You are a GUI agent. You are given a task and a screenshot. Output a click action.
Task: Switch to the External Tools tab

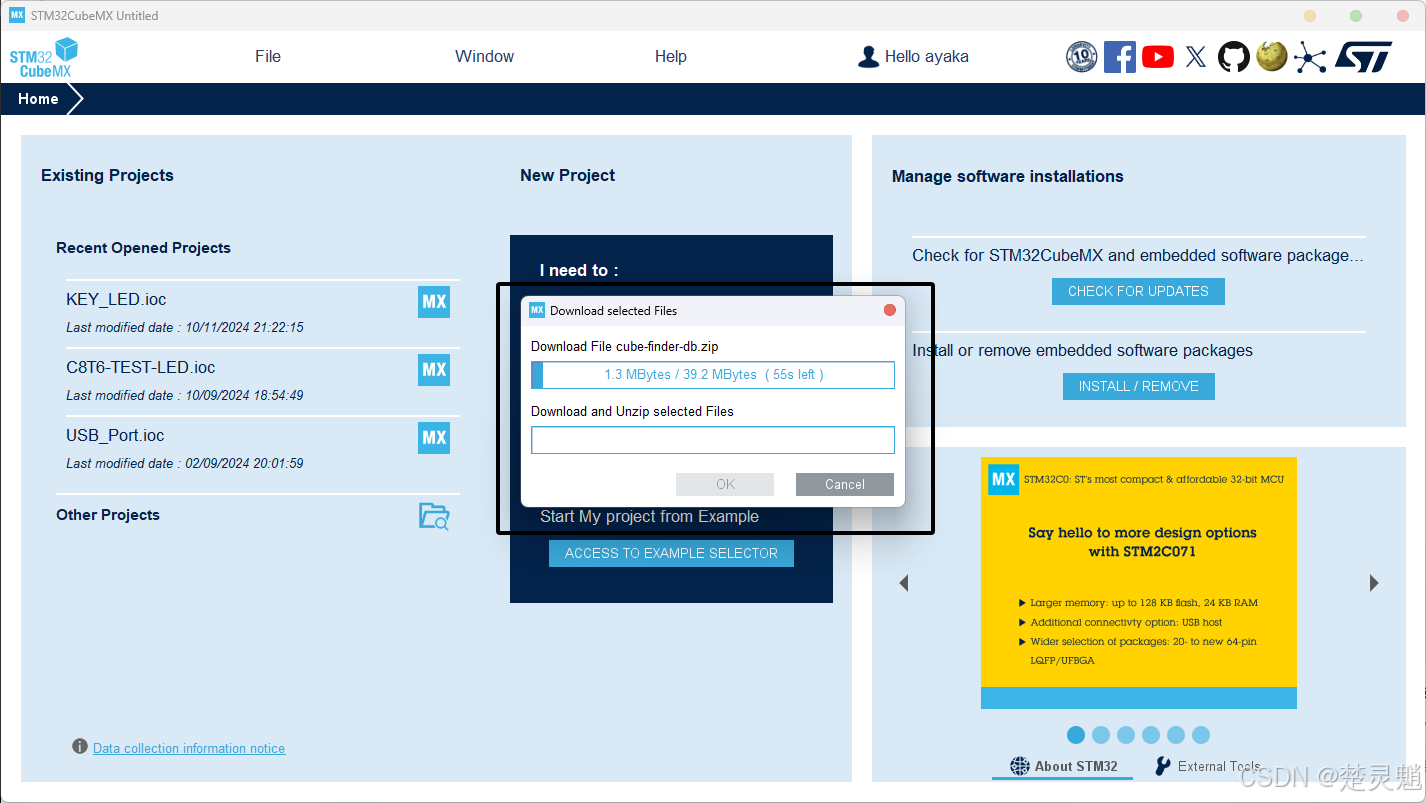1208,767
